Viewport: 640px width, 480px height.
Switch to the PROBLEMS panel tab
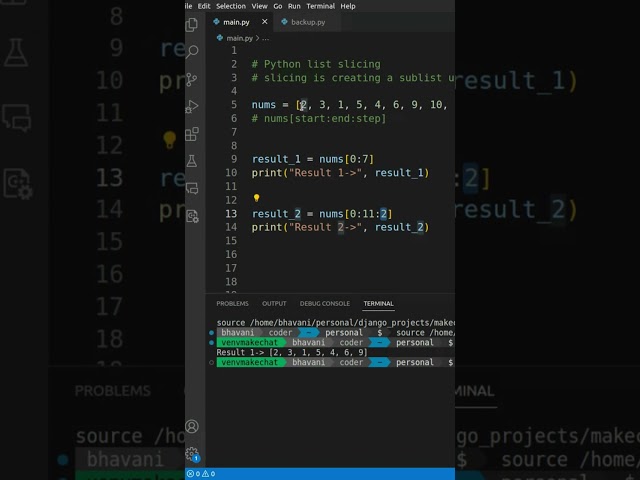click(232, 304)
